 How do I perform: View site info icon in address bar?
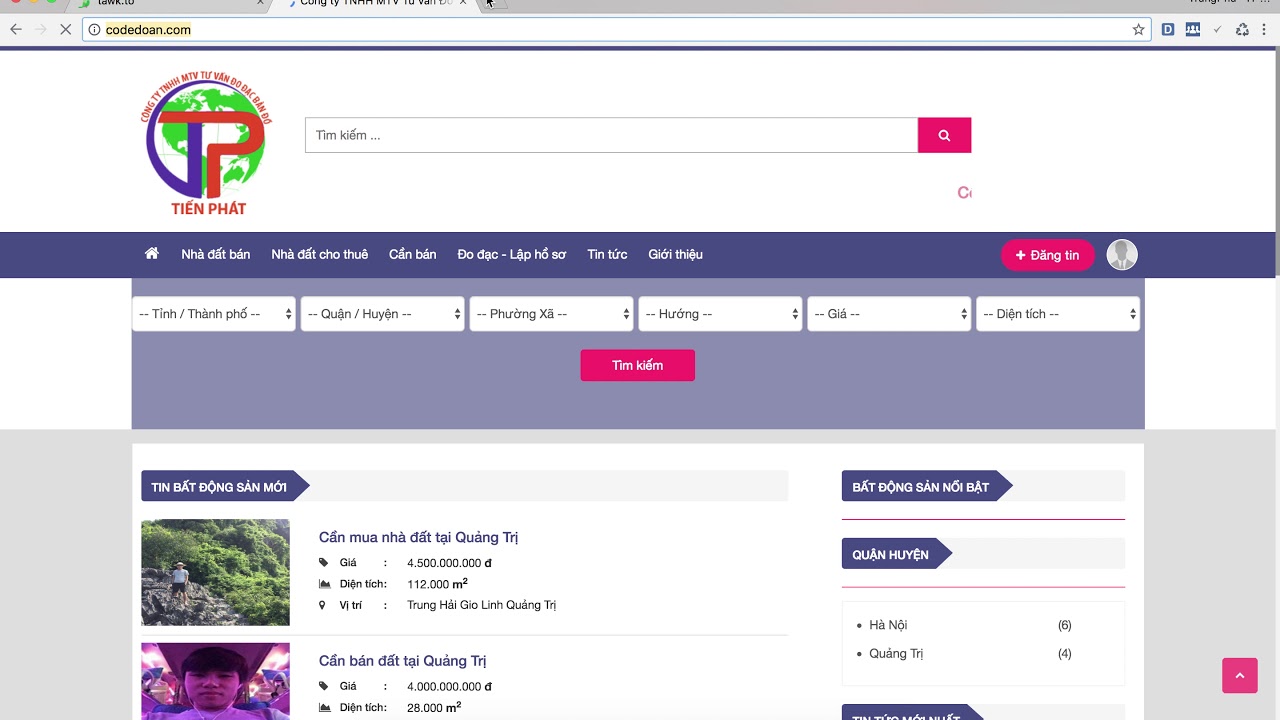pyautogui.click(x=94, y=30)
